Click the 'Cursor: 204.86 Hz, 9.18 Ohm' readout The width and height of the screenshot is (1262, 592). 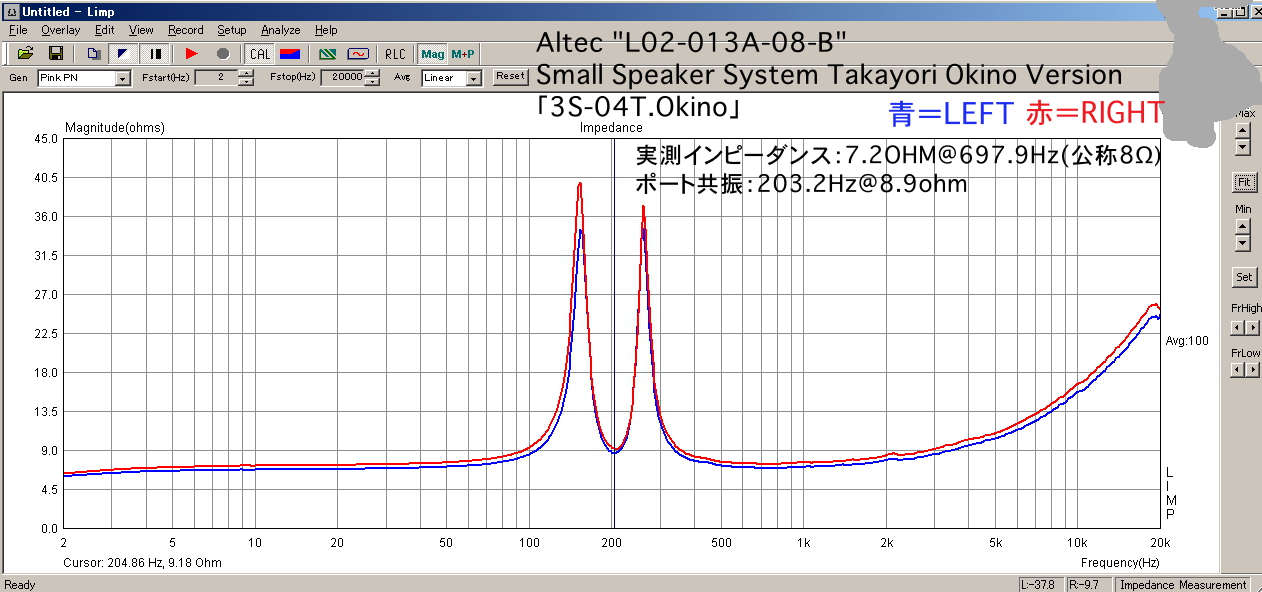tap(142, 563)
